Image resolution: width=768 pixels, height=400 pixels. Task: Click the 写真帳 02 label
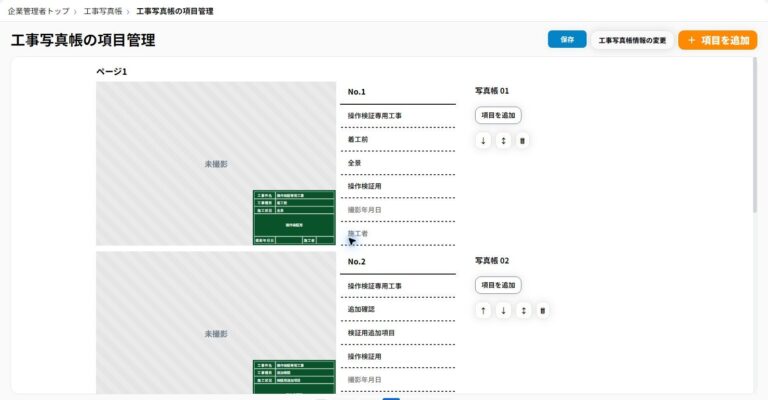(x=492, y=261)
